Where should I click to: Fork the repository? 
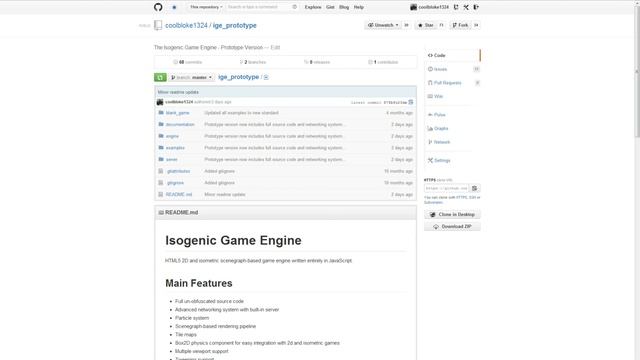pos(460,25)
